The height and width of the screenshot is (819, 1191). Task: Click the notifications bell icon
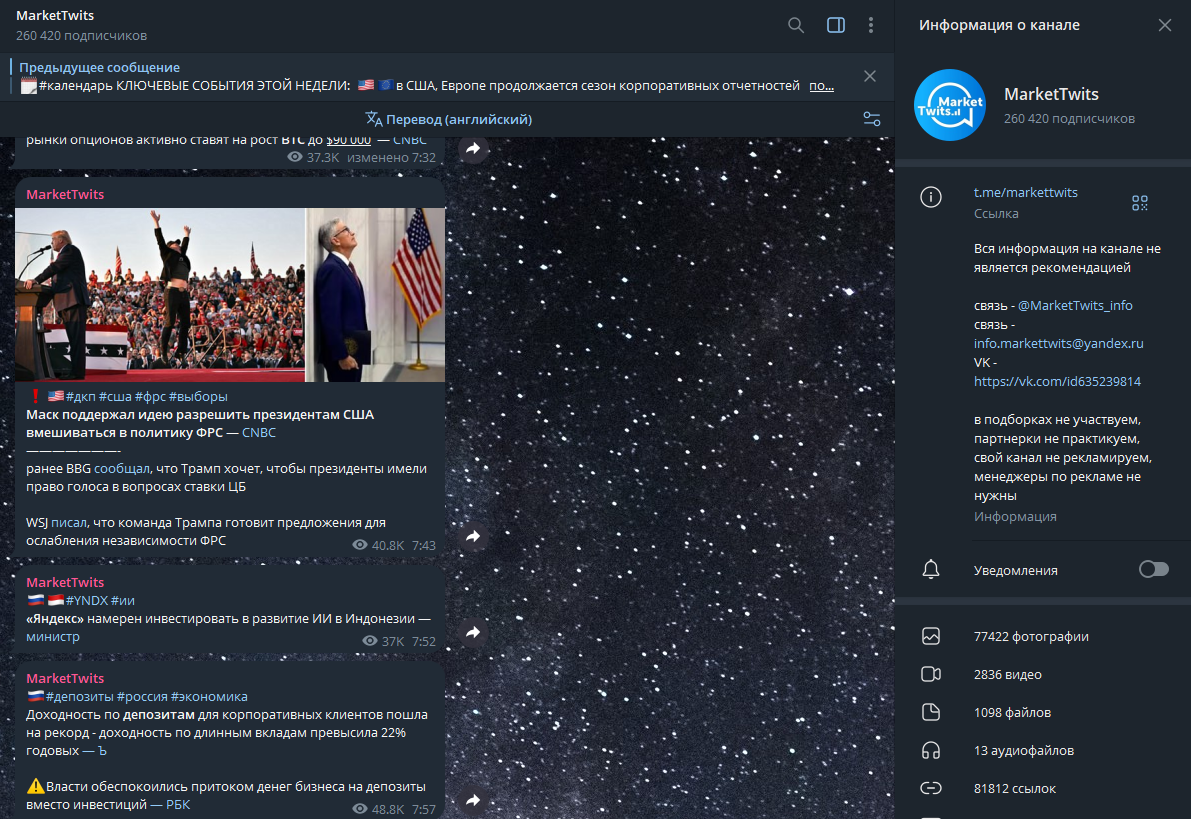(930, 570)
